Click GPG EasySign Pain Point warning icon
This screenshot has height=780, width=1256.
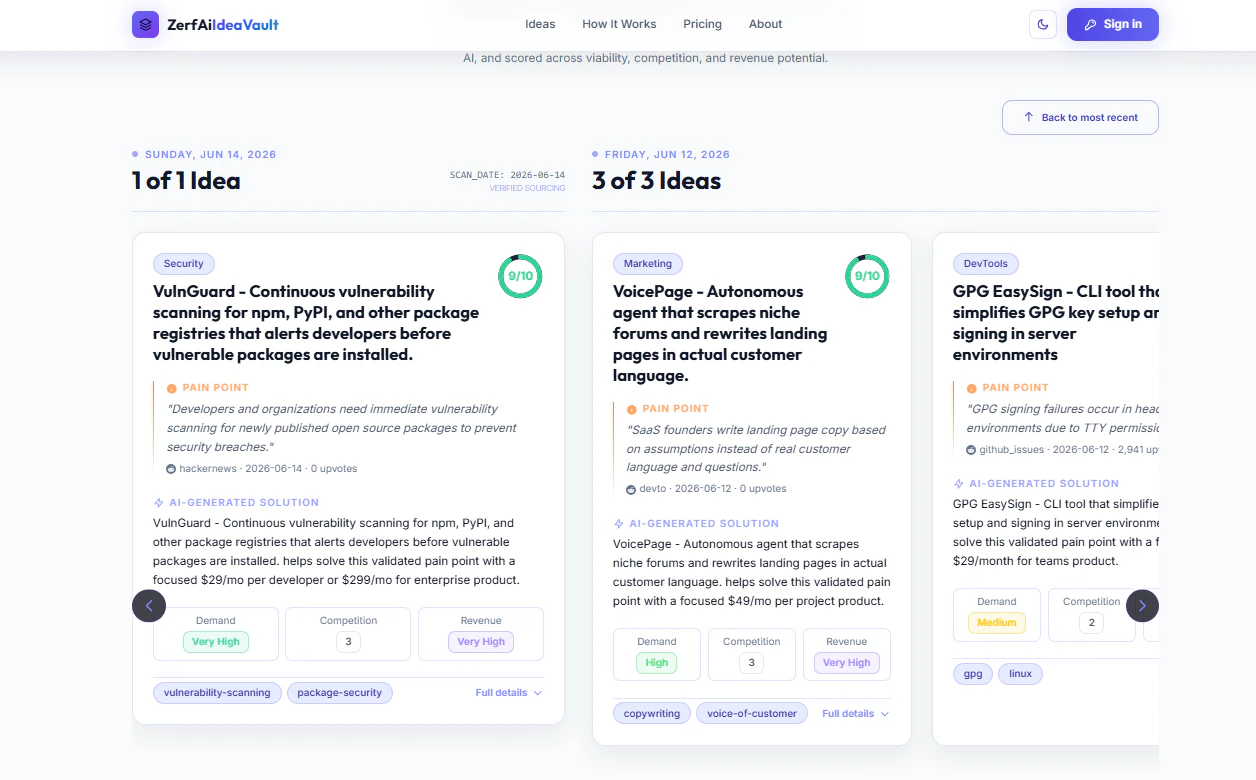pos(971,388)
